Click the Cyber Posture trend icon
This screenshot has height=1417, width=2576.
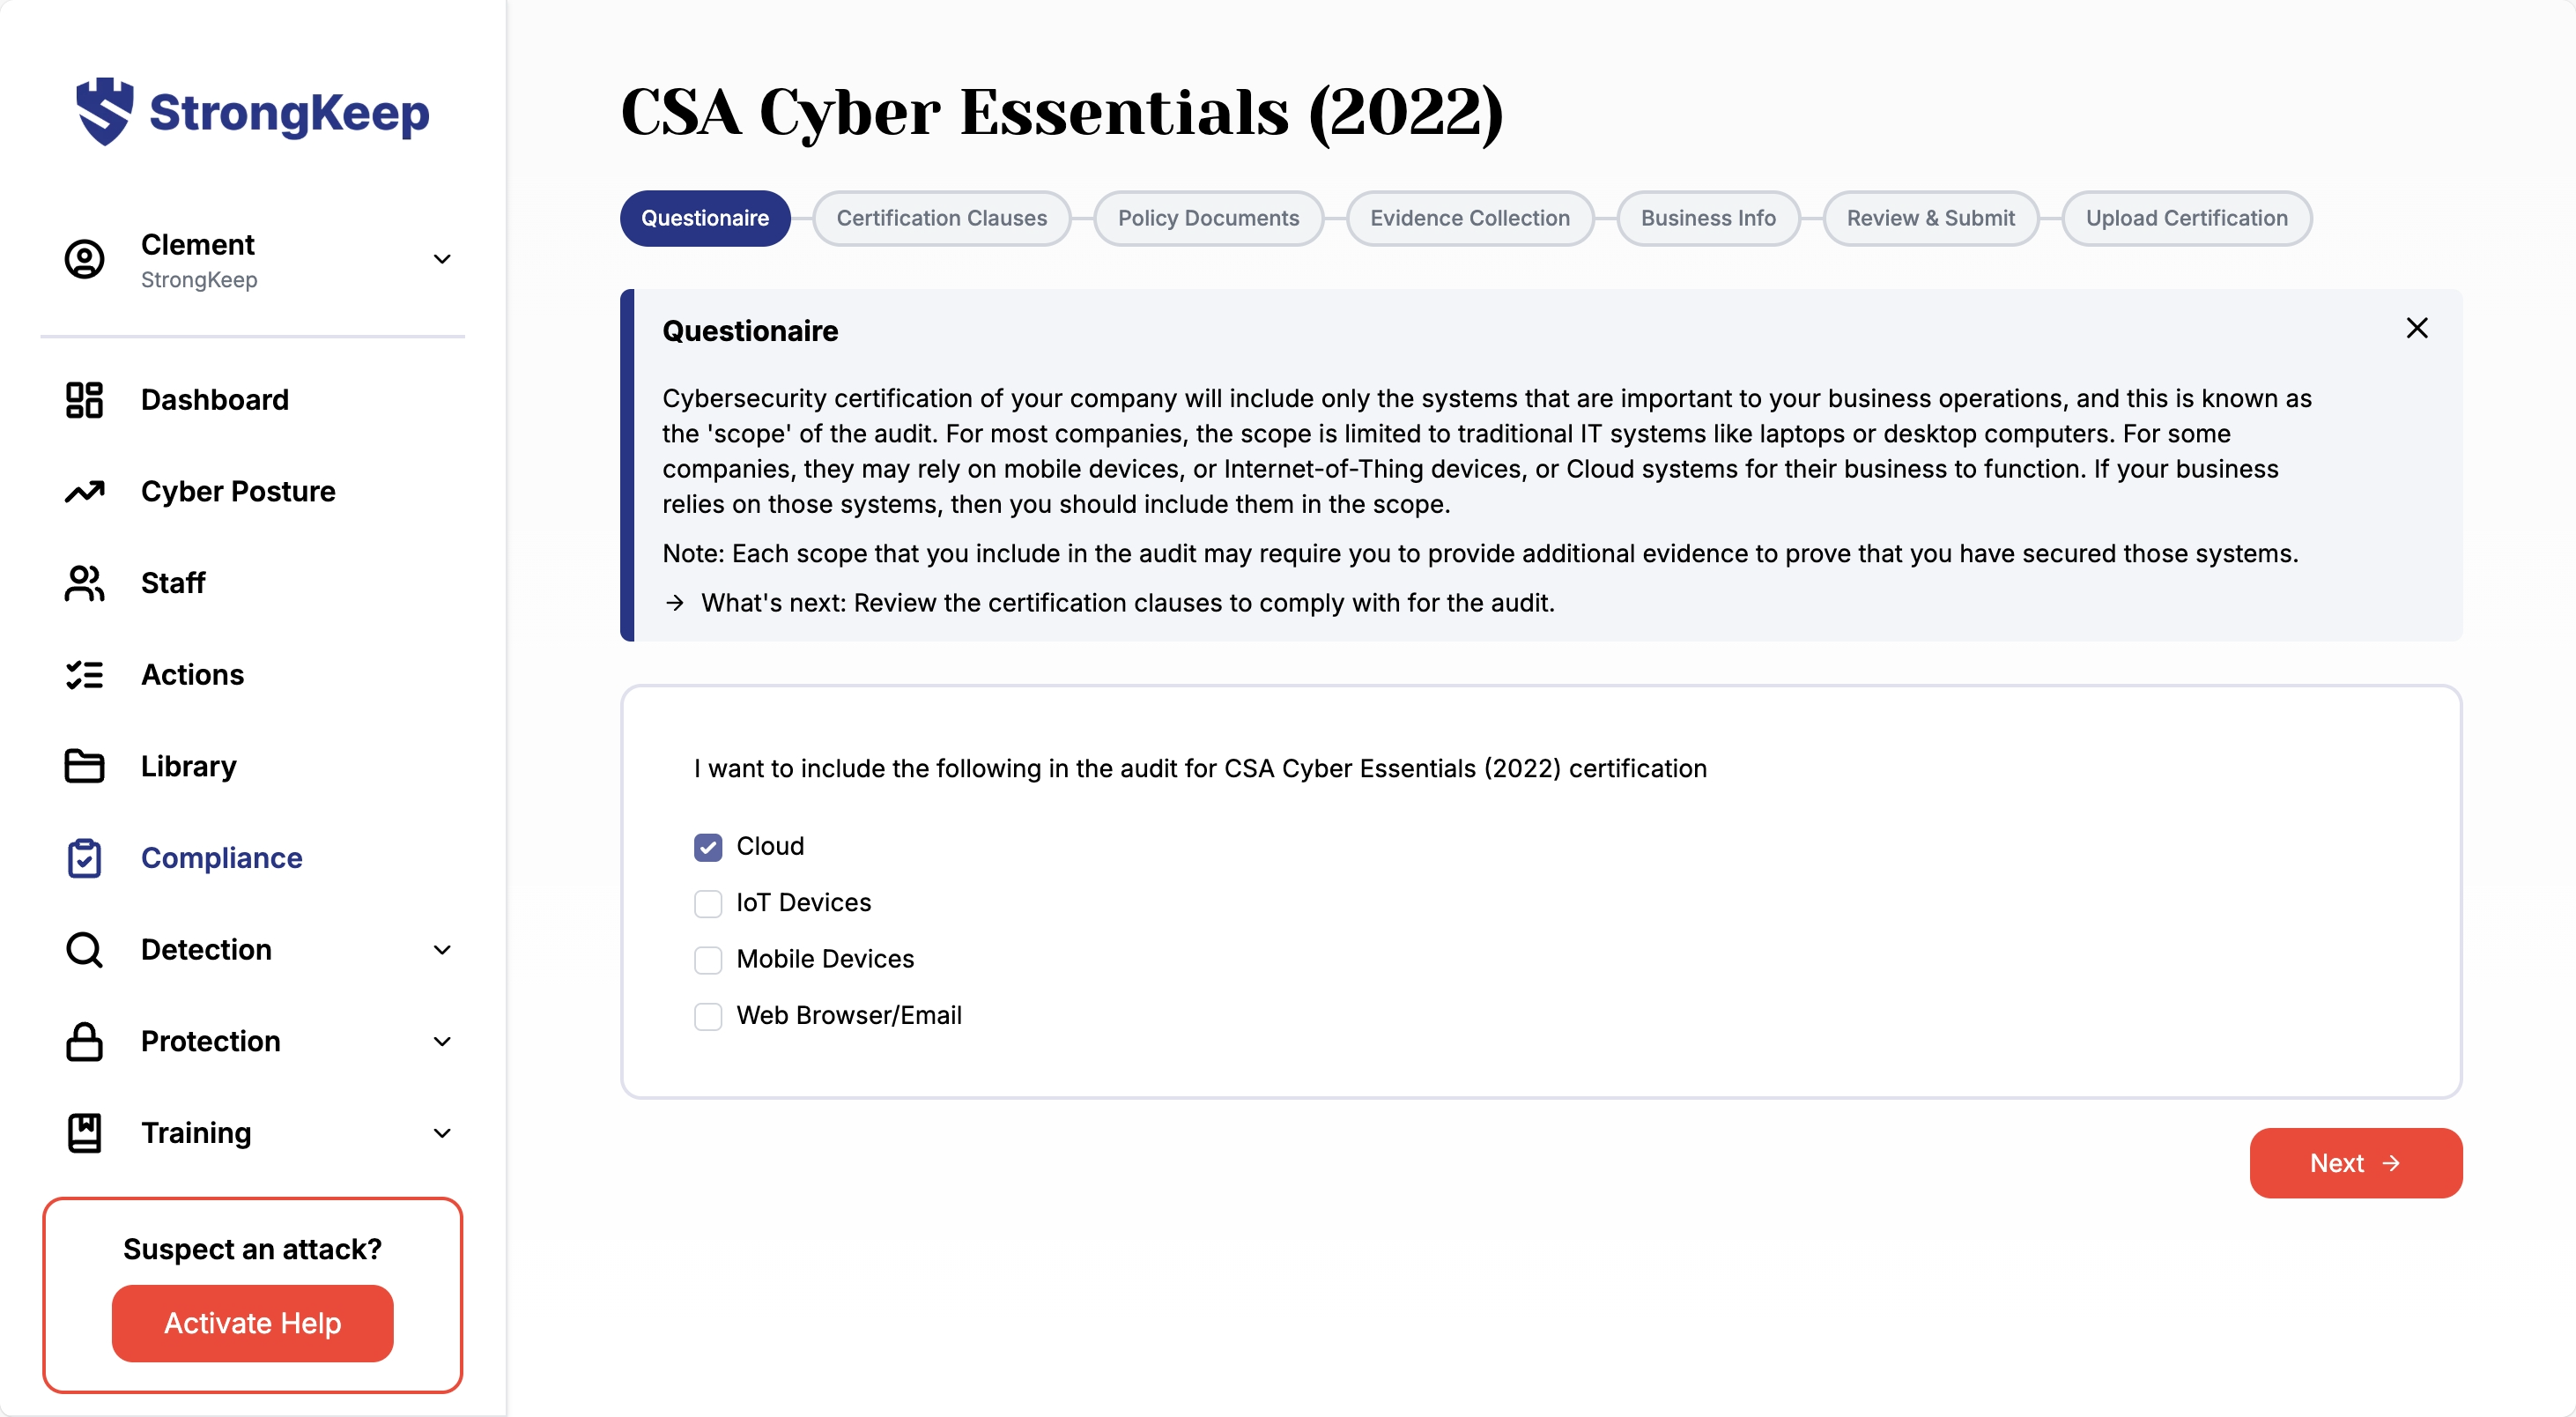click(84, 492)
